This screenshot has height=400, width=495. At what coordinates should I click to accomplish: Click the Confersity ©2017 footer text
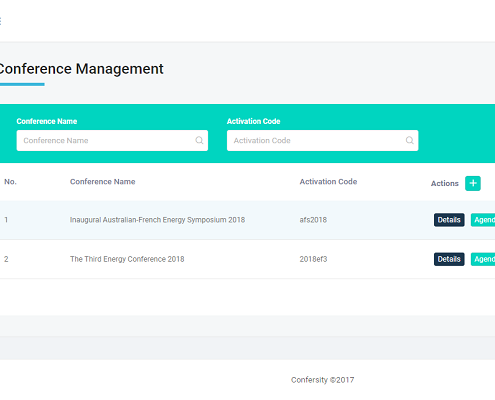point(323,380)
